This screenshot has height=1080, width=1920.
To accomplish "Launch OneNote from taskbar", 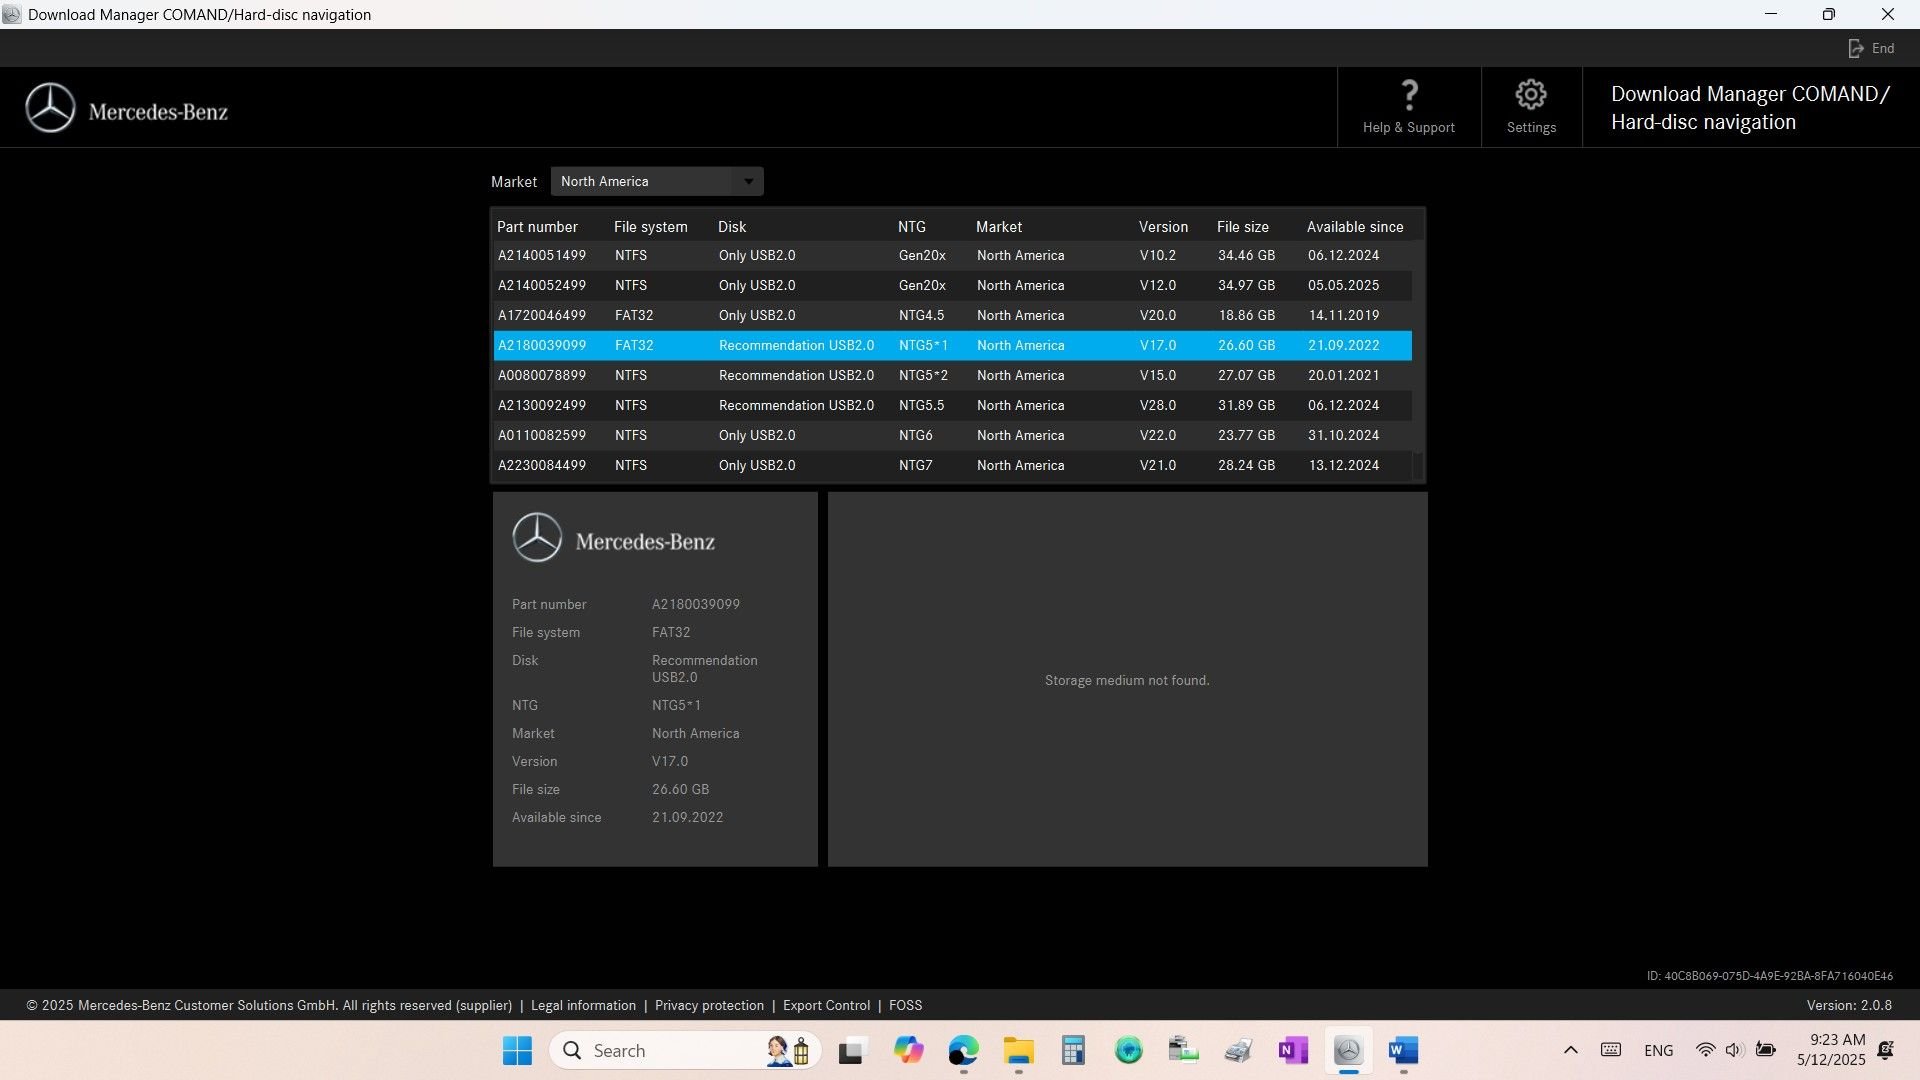I will click(x=1293, y=1051).
